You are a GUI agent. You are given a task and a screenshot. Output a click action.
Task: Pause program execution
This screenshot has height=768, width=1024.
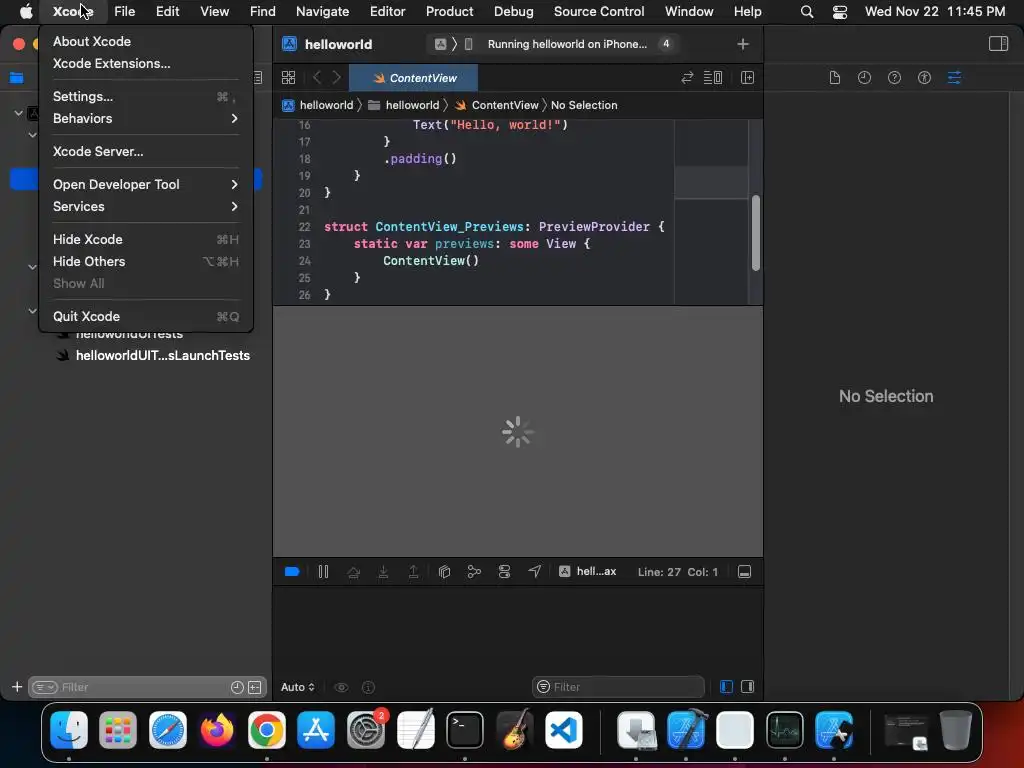pos(323,572)
